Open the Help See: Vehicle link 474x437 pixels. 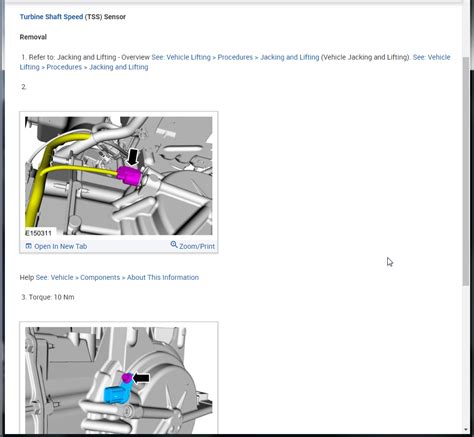point(54,277)
